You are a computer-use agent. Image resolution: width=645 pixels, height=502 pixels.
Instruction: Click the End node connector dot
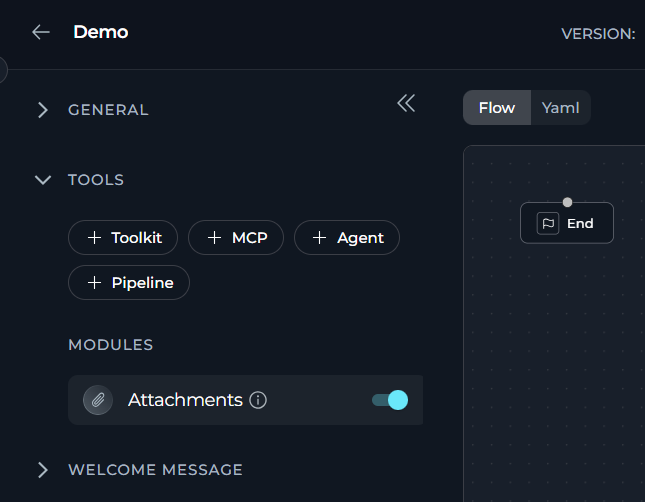[567, 202]
